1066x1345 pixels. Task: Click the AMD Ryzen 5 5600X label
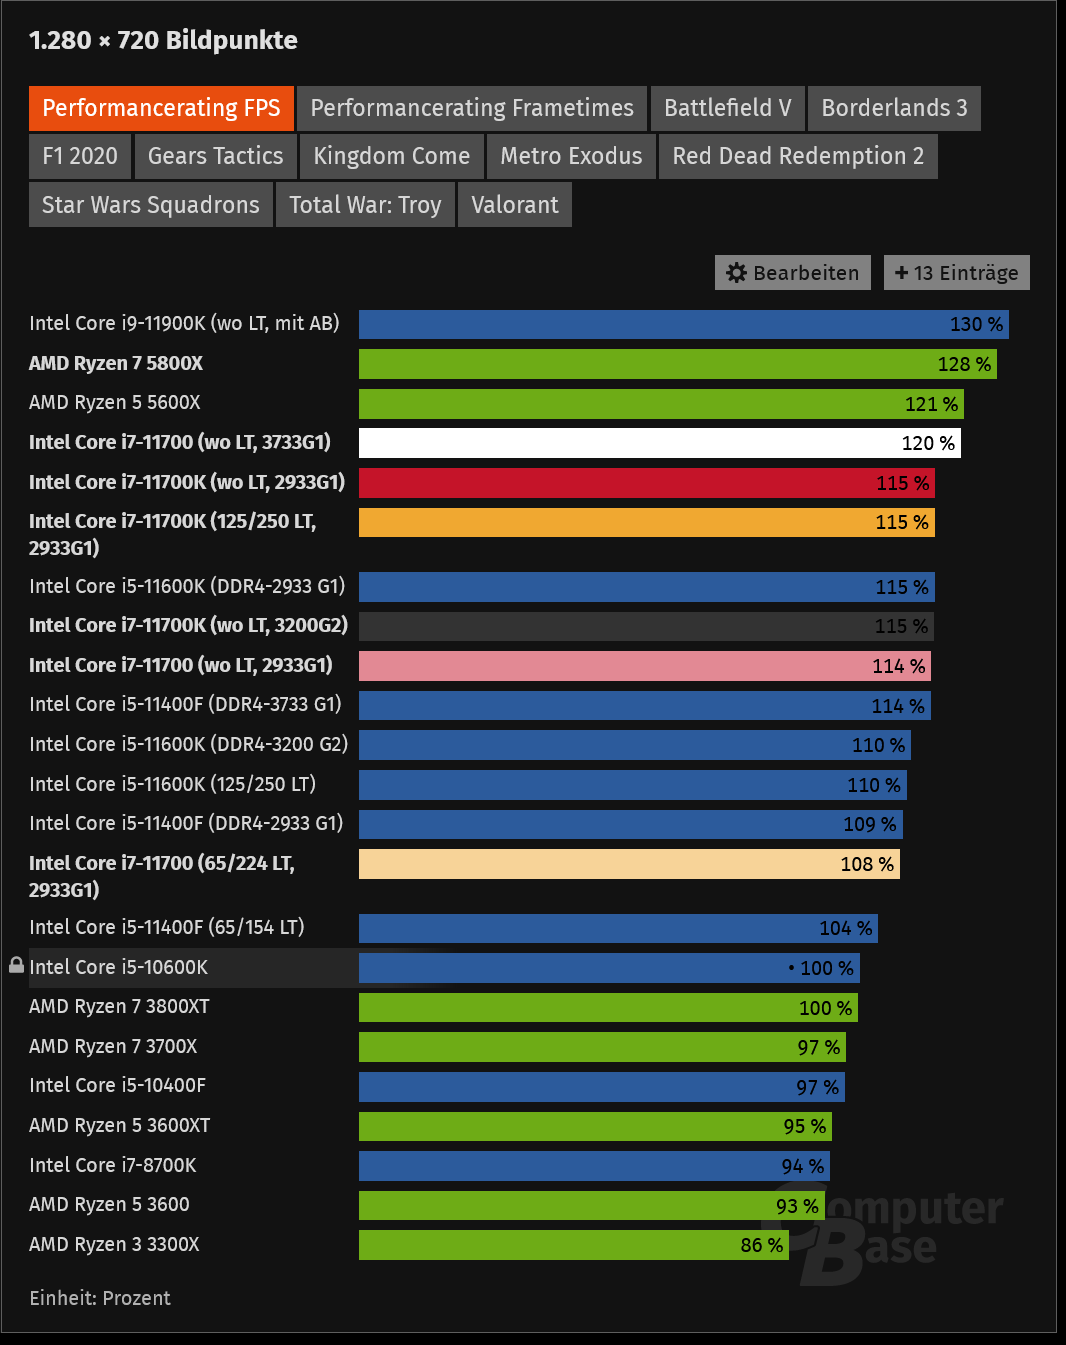(x=115, y=402)
